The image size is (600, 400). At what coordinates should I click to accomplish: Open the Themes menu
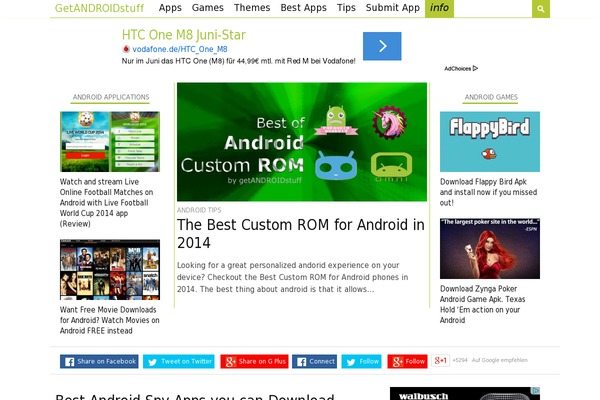(x=252, y=8)
